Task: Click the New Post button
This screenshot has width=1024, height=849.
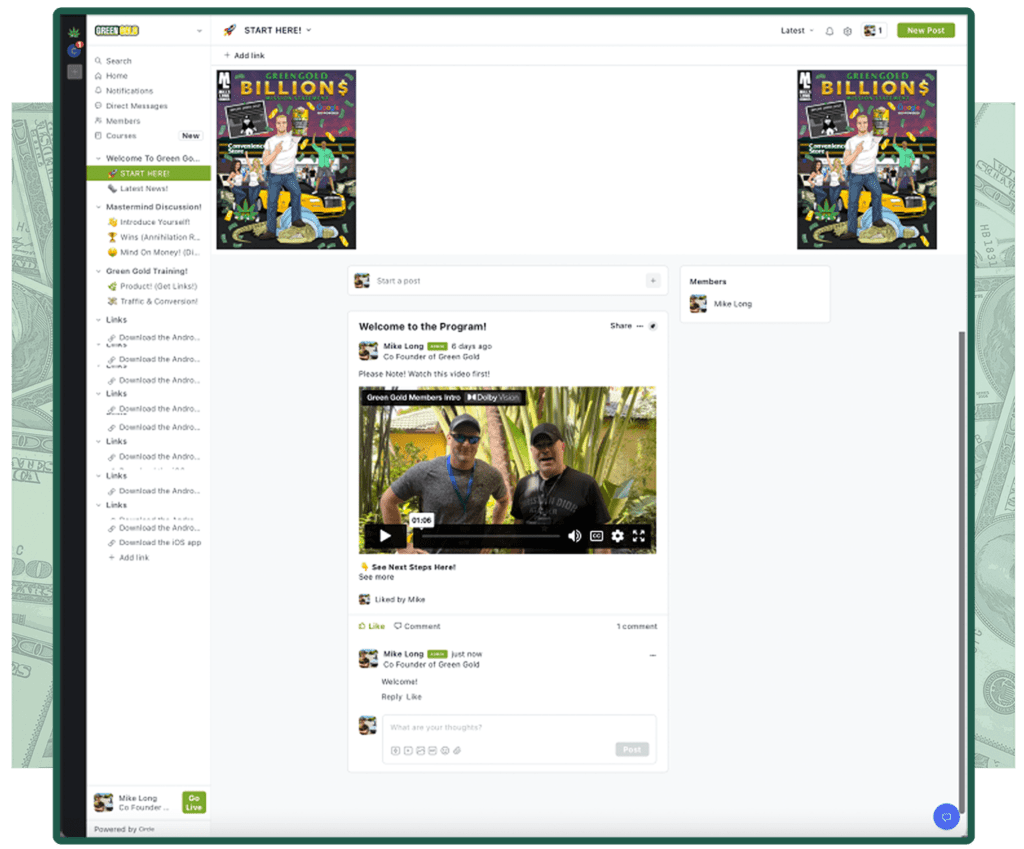Action: tap(925, 30)
